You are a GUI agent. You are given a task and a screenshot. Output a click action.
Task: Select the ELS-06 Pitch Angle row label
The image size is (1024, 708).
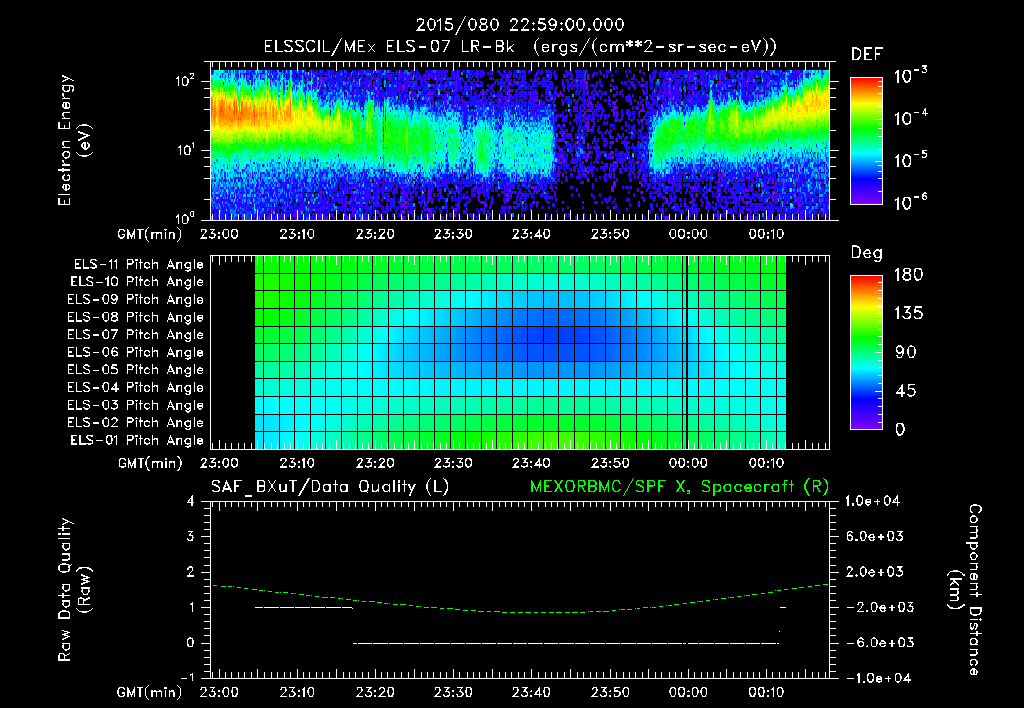[x=136, y=352]
